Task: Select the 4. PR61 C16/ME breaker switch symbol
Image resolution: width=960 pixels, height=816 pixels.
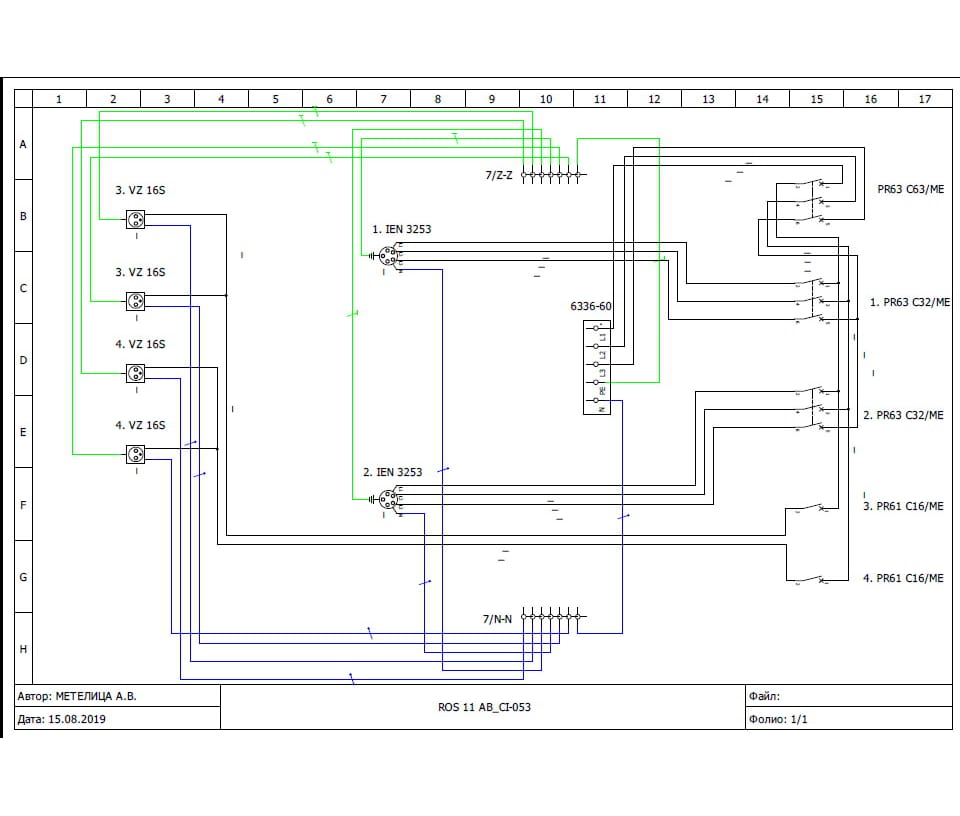Action: 811,579
